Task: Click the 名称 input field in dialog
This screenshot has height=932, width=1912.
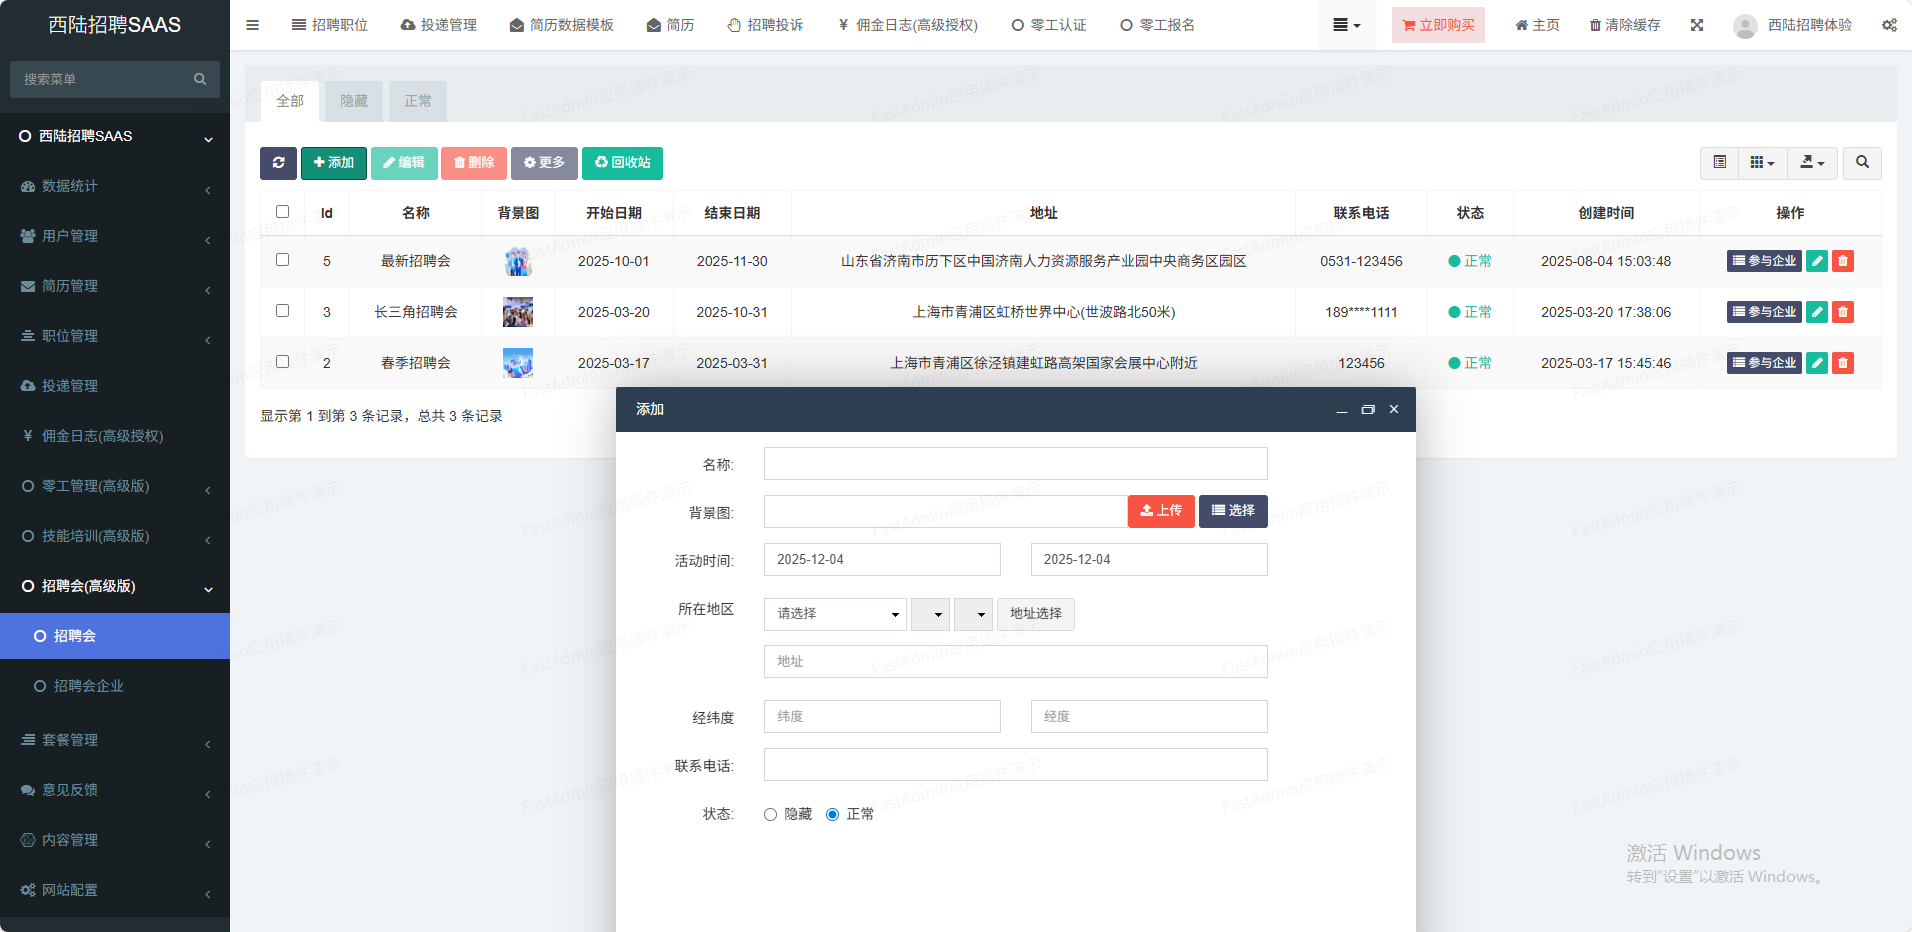Action: click(1015, 464)
